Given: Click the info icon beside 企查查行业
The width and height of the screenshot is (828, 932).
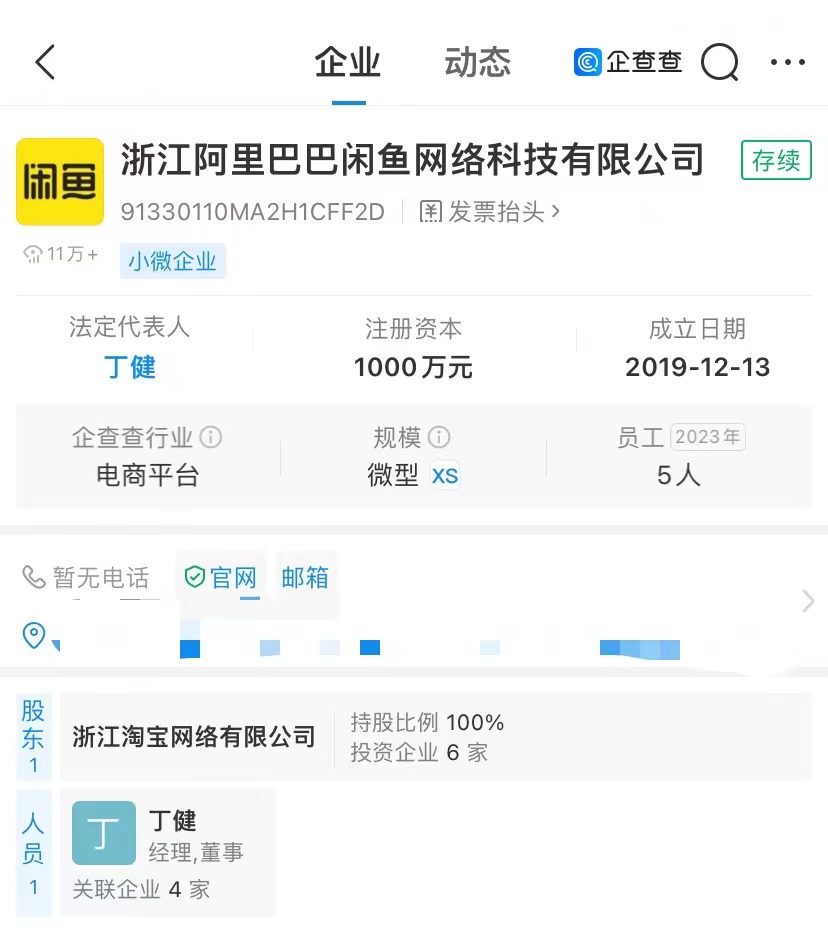Looking at the screenshot, I should 210,437.
